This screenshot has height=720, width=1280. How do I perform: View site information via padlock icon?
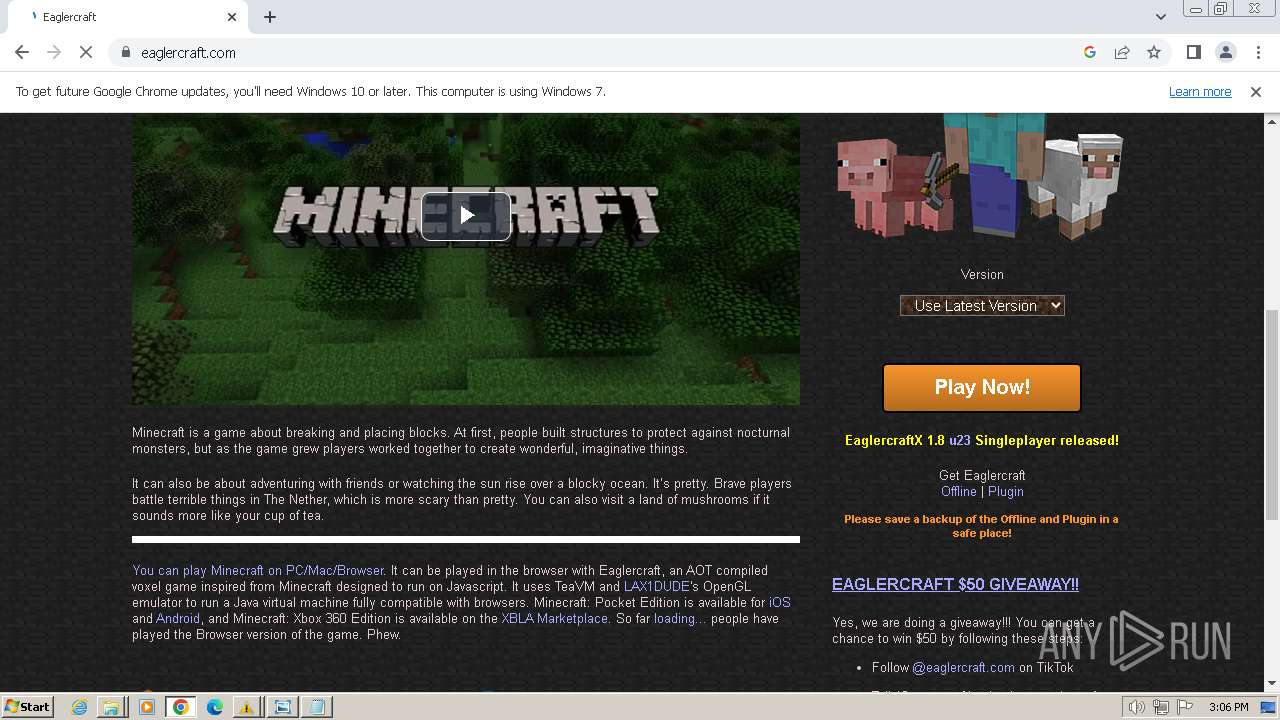tap(126, 52)
